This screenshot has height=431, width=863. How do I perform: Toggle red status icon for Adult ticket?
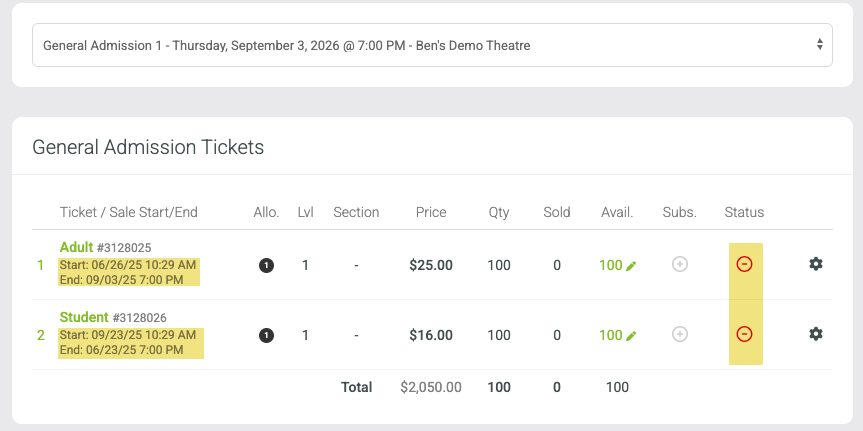[744, 264]
